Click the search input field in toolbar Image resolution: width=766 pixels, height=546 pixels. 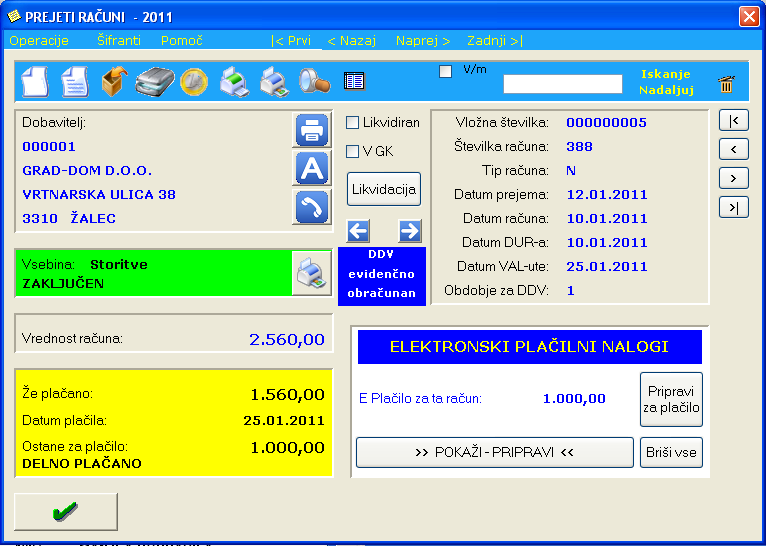point(562,84)
